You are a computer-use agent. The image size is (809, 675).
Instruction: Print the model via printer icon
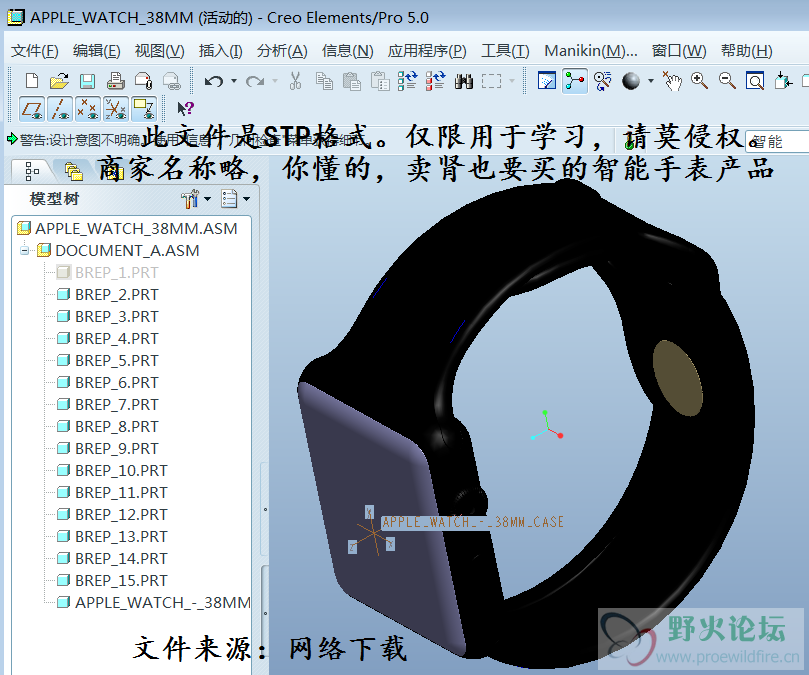[x=115, y=81]
